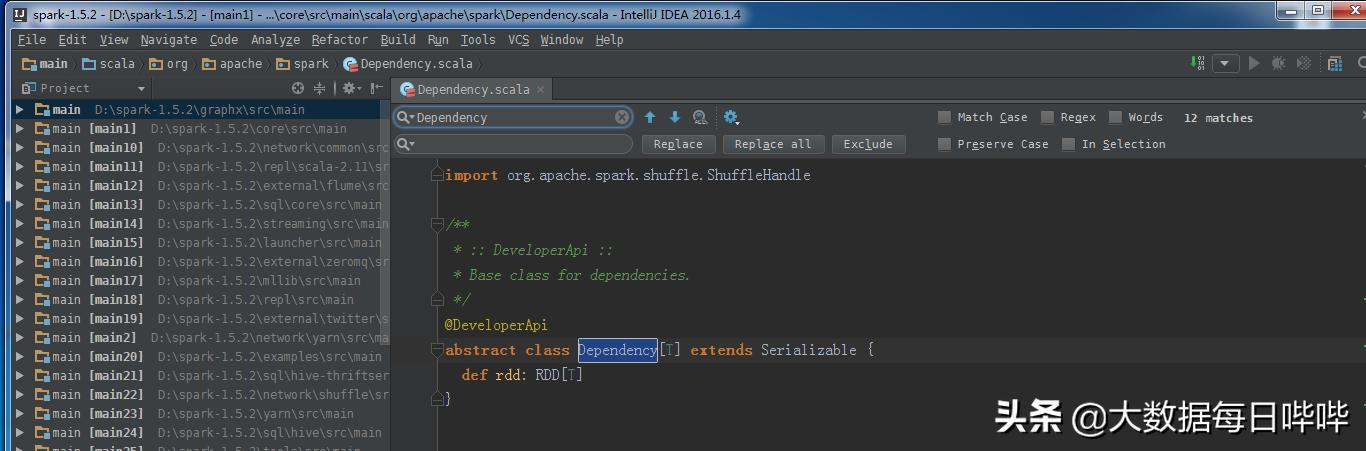Viewport: 1366px width, 451px height.
Task: Open the Project Structure icon
Action: pyautogui.click(x=1335, y=63)
